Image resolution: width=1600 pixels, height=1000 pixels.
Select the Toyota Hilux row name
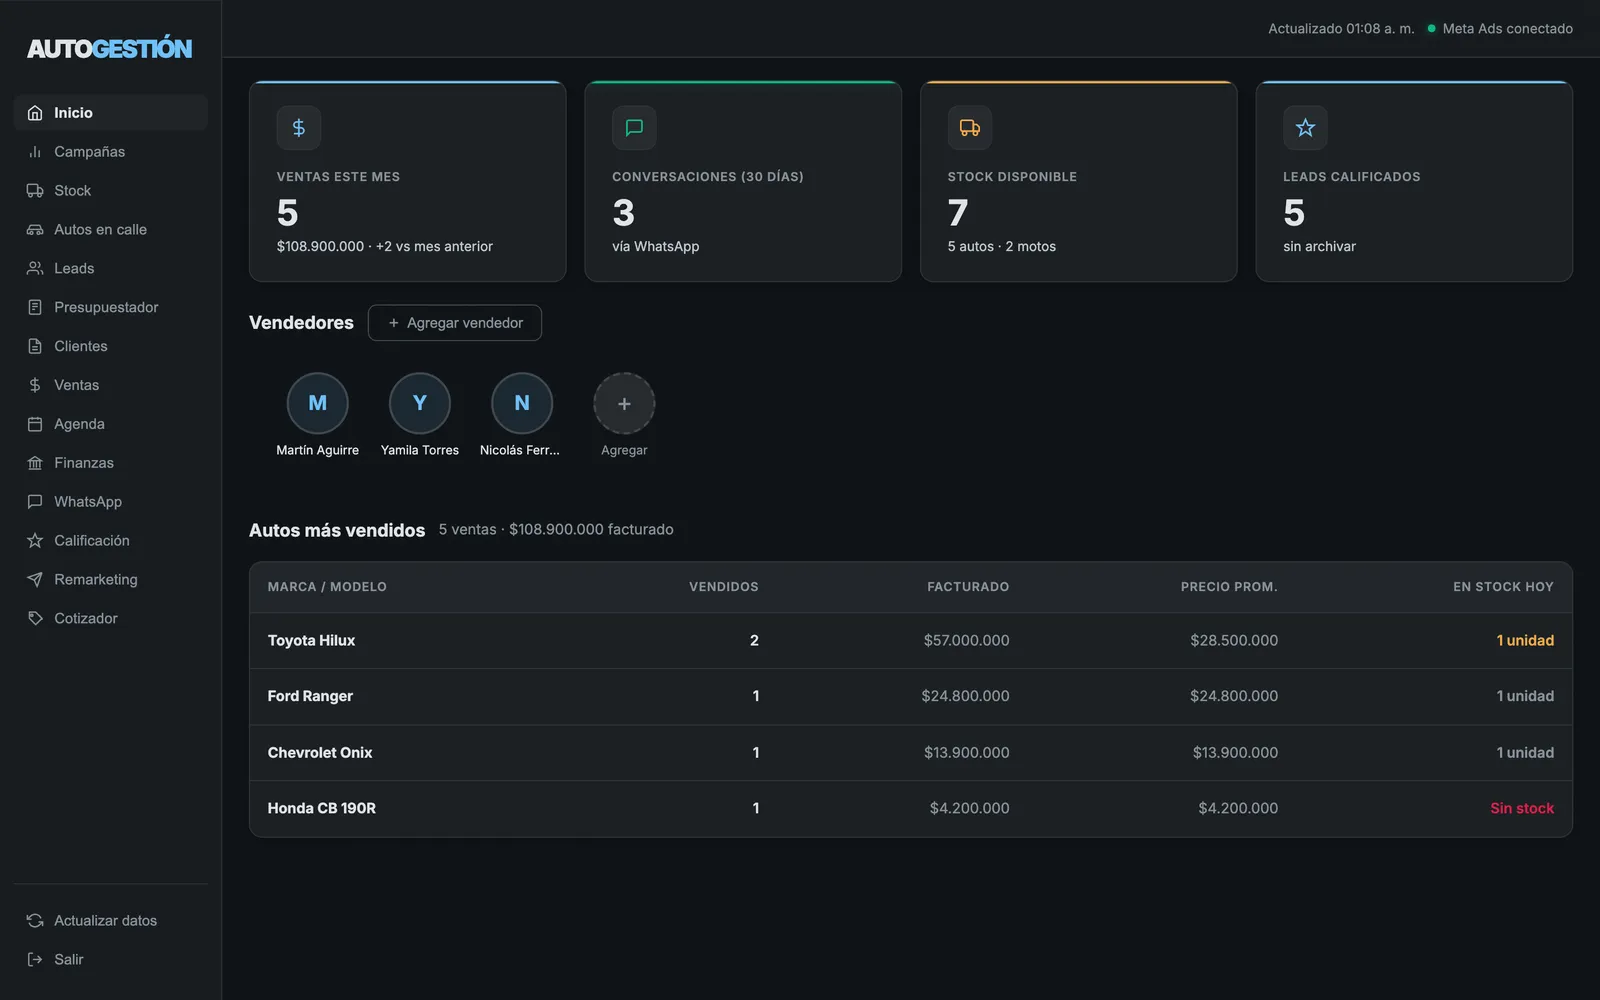(x=311, y=641)
